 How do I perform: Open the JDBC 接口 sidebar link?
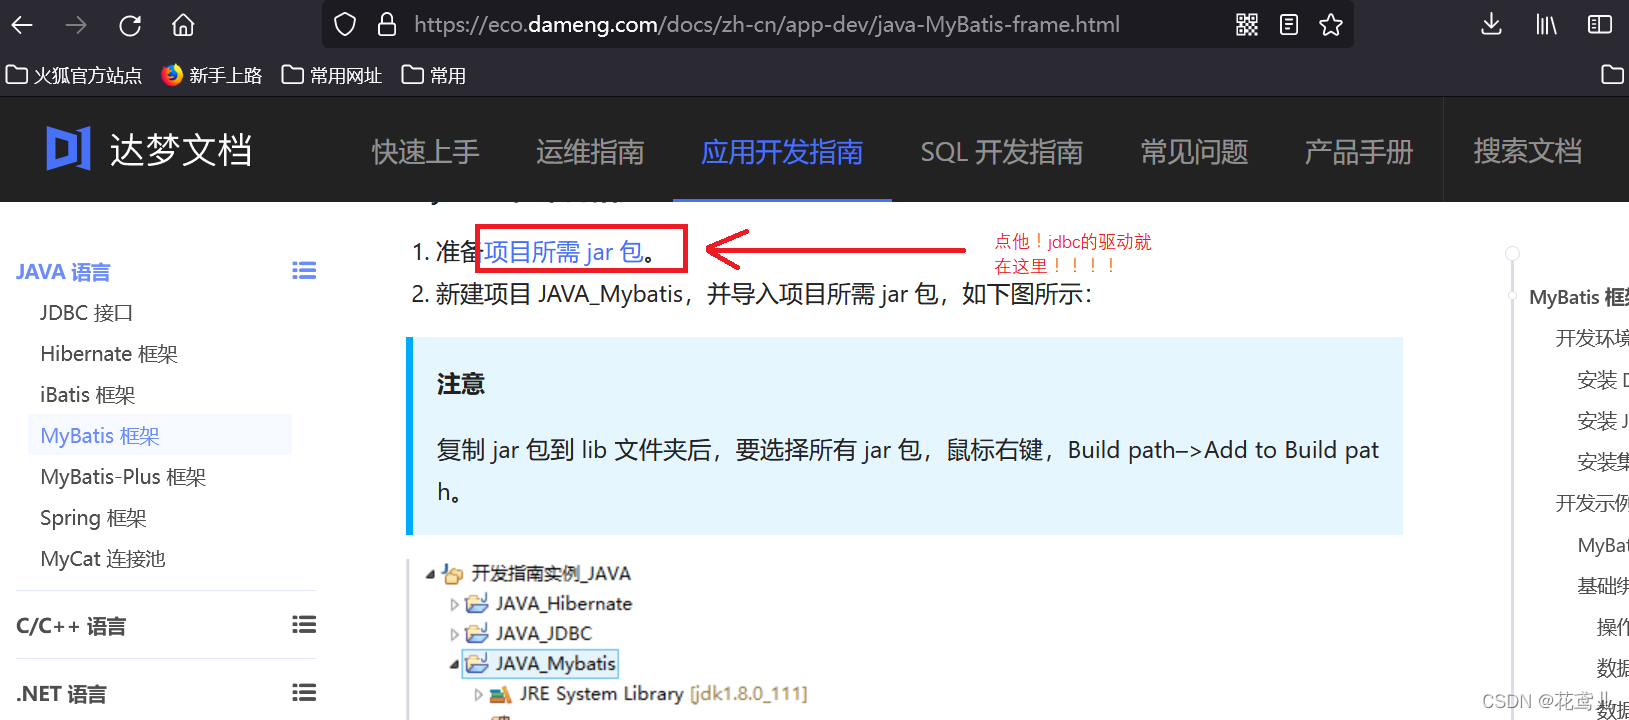point(87,313)
